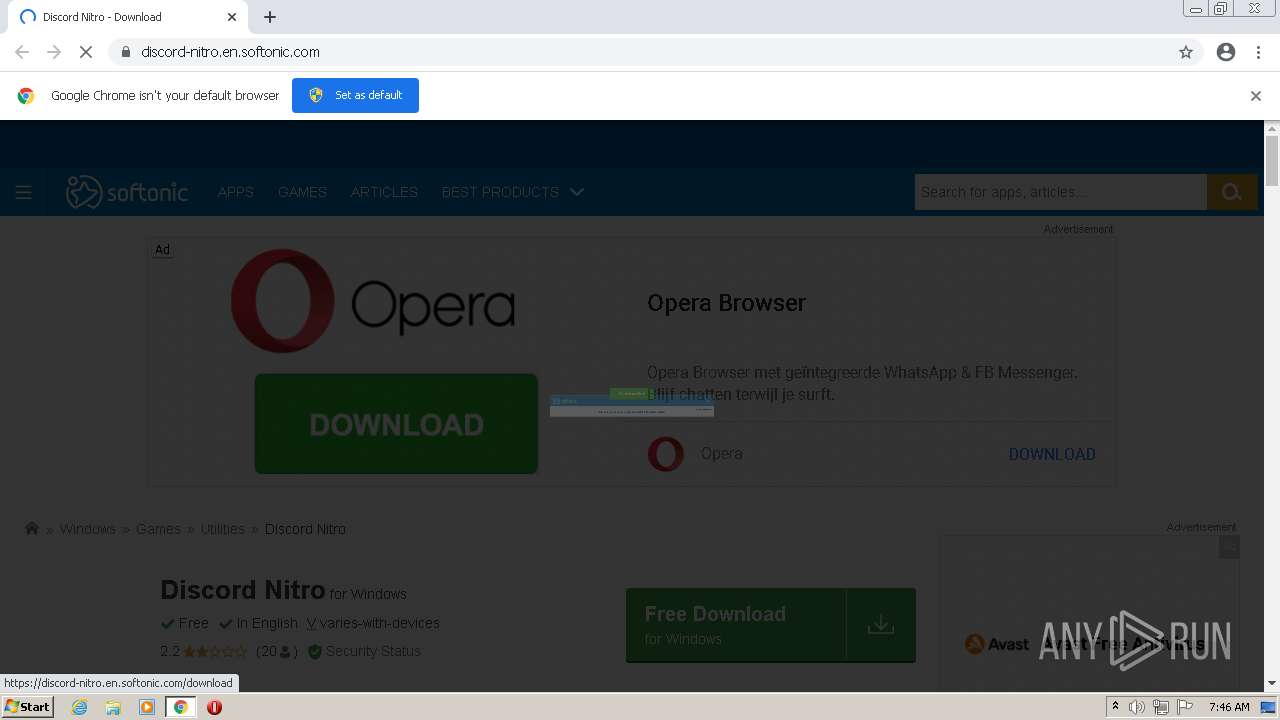Bookmark this page with the star icon
The width and height of the screenshot is (1280, 720).
click(1186, 52)
